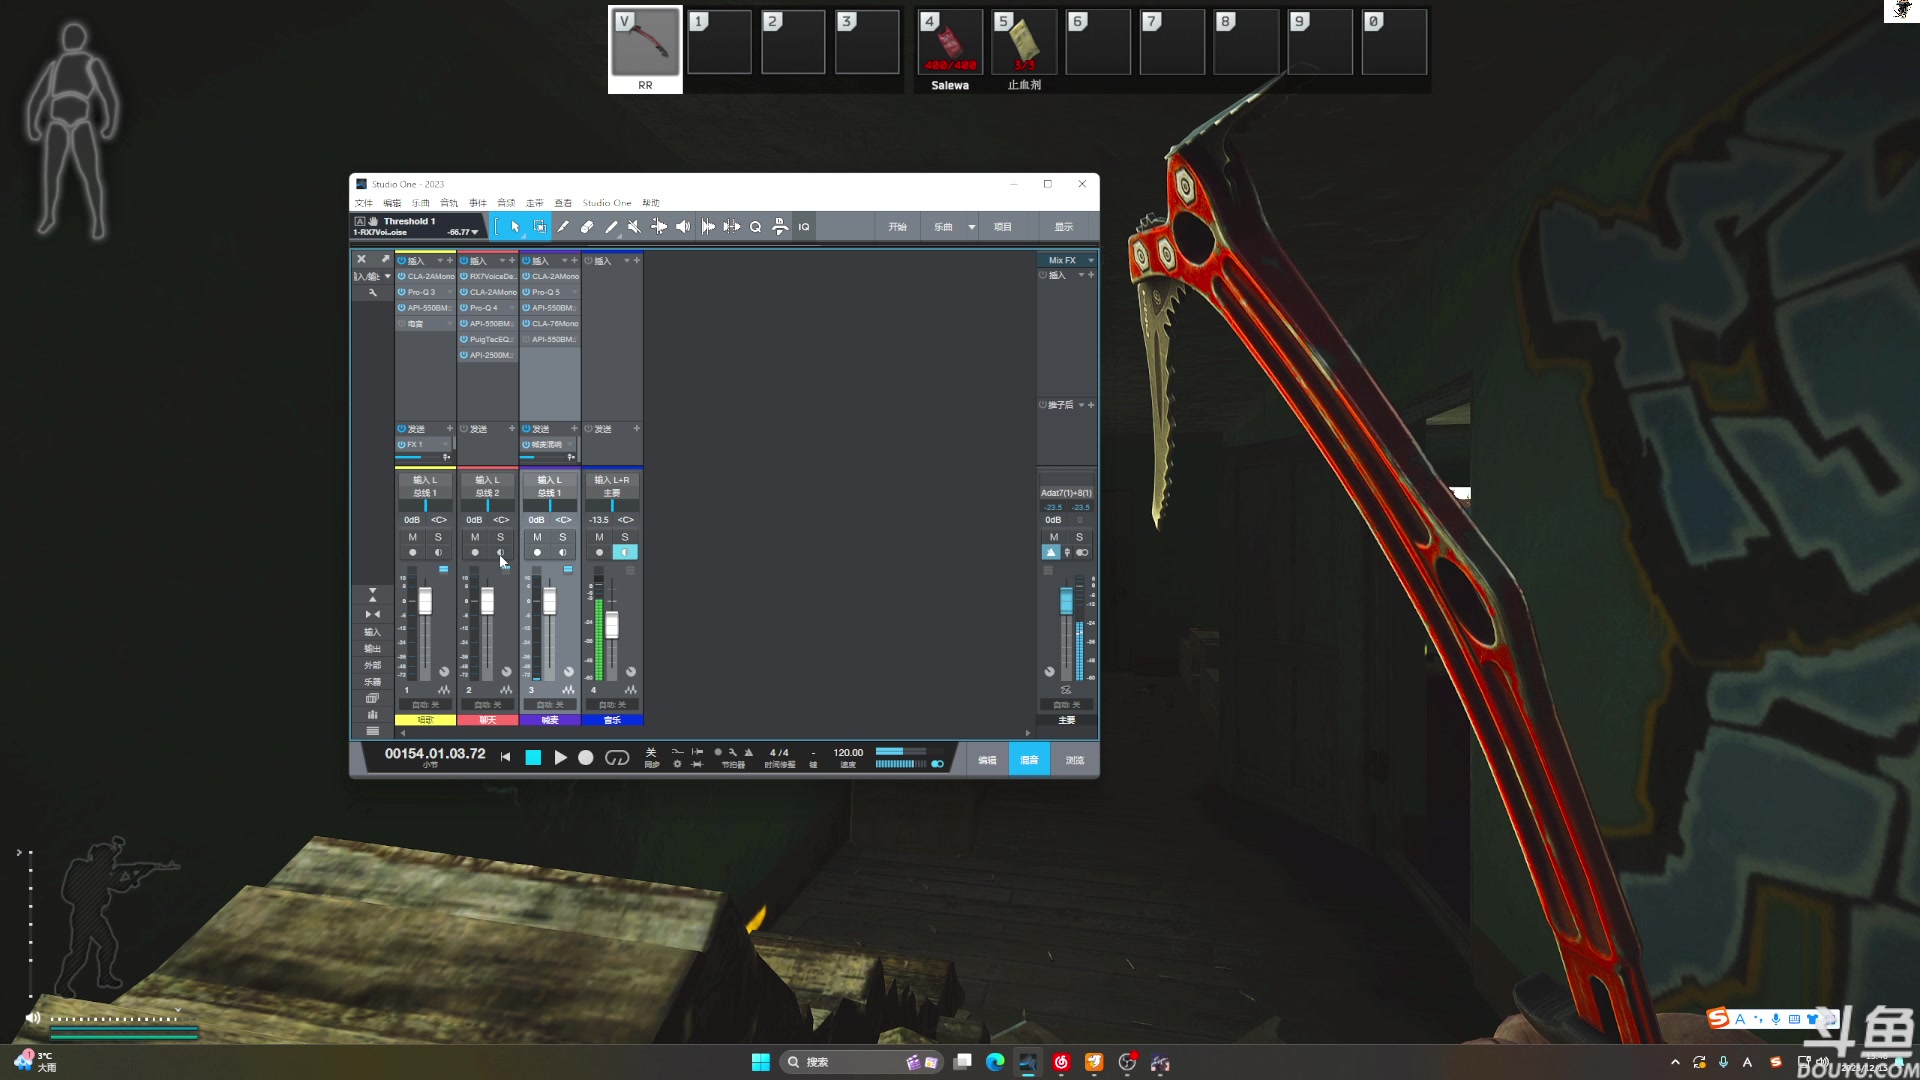
Task: Click channel 2 volume fader handle
Action: (487, 600)
